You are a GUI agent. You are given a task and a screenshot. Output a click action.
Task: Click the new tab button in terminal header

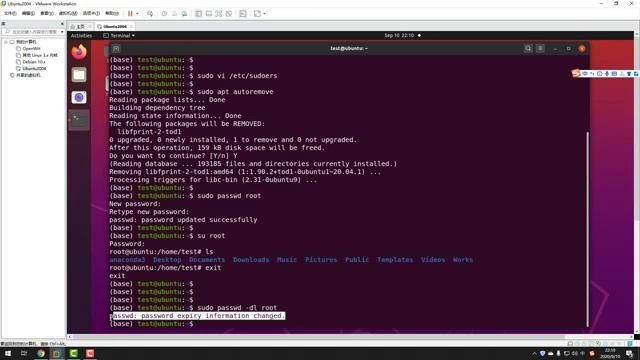pyautogui.click(x=116, y=49)
